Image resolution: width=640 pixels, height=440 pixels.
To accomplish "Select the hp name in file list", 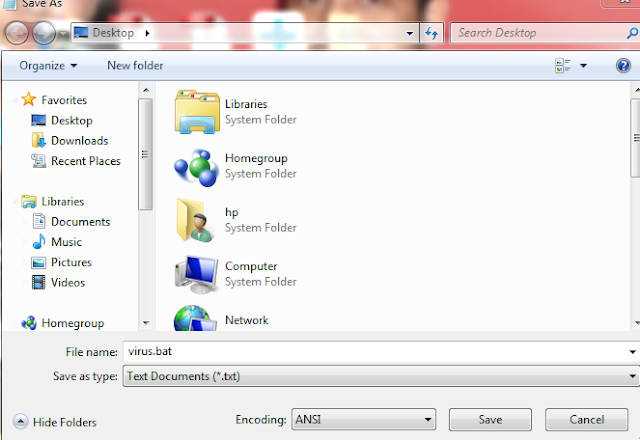I will click(x=231, y=212).
